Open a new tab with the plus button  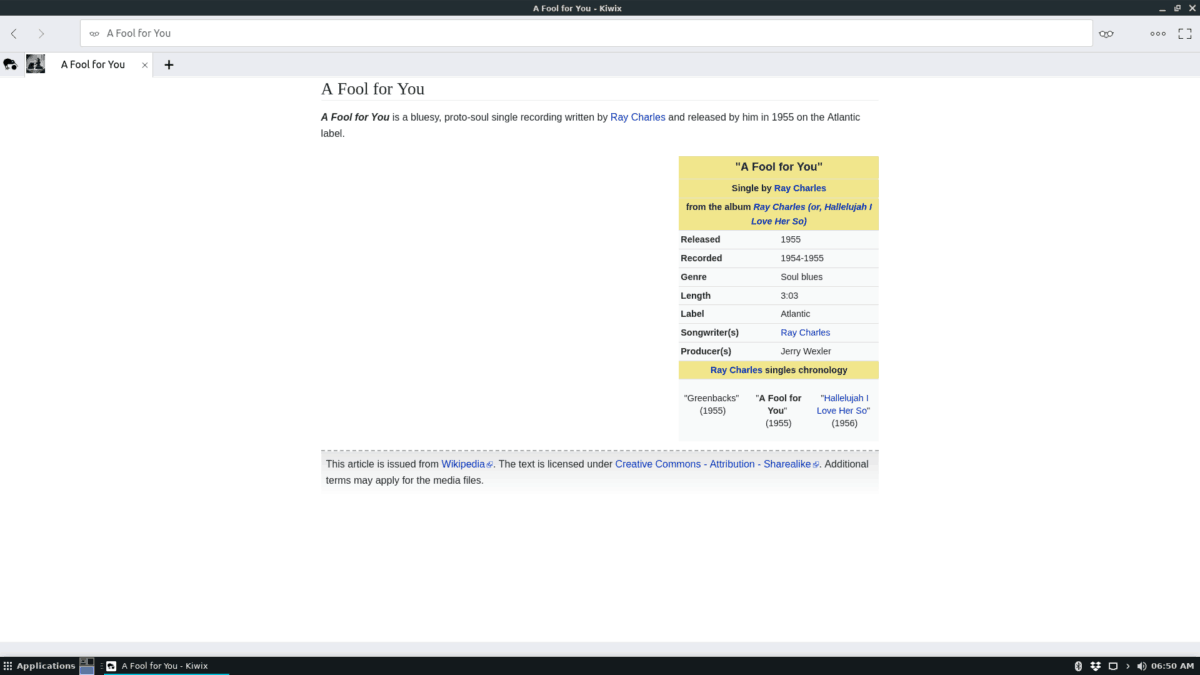coord(168,64)
